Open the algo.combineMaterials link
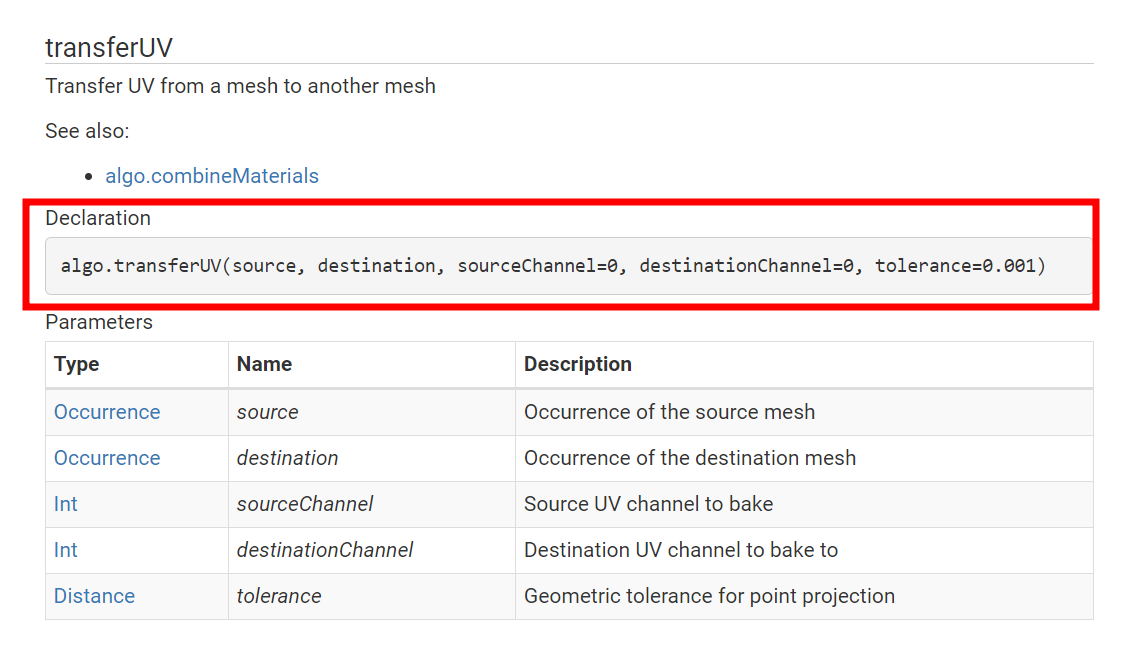The width and height of the screenshot is (1122, 645). [x=211, y=176]
